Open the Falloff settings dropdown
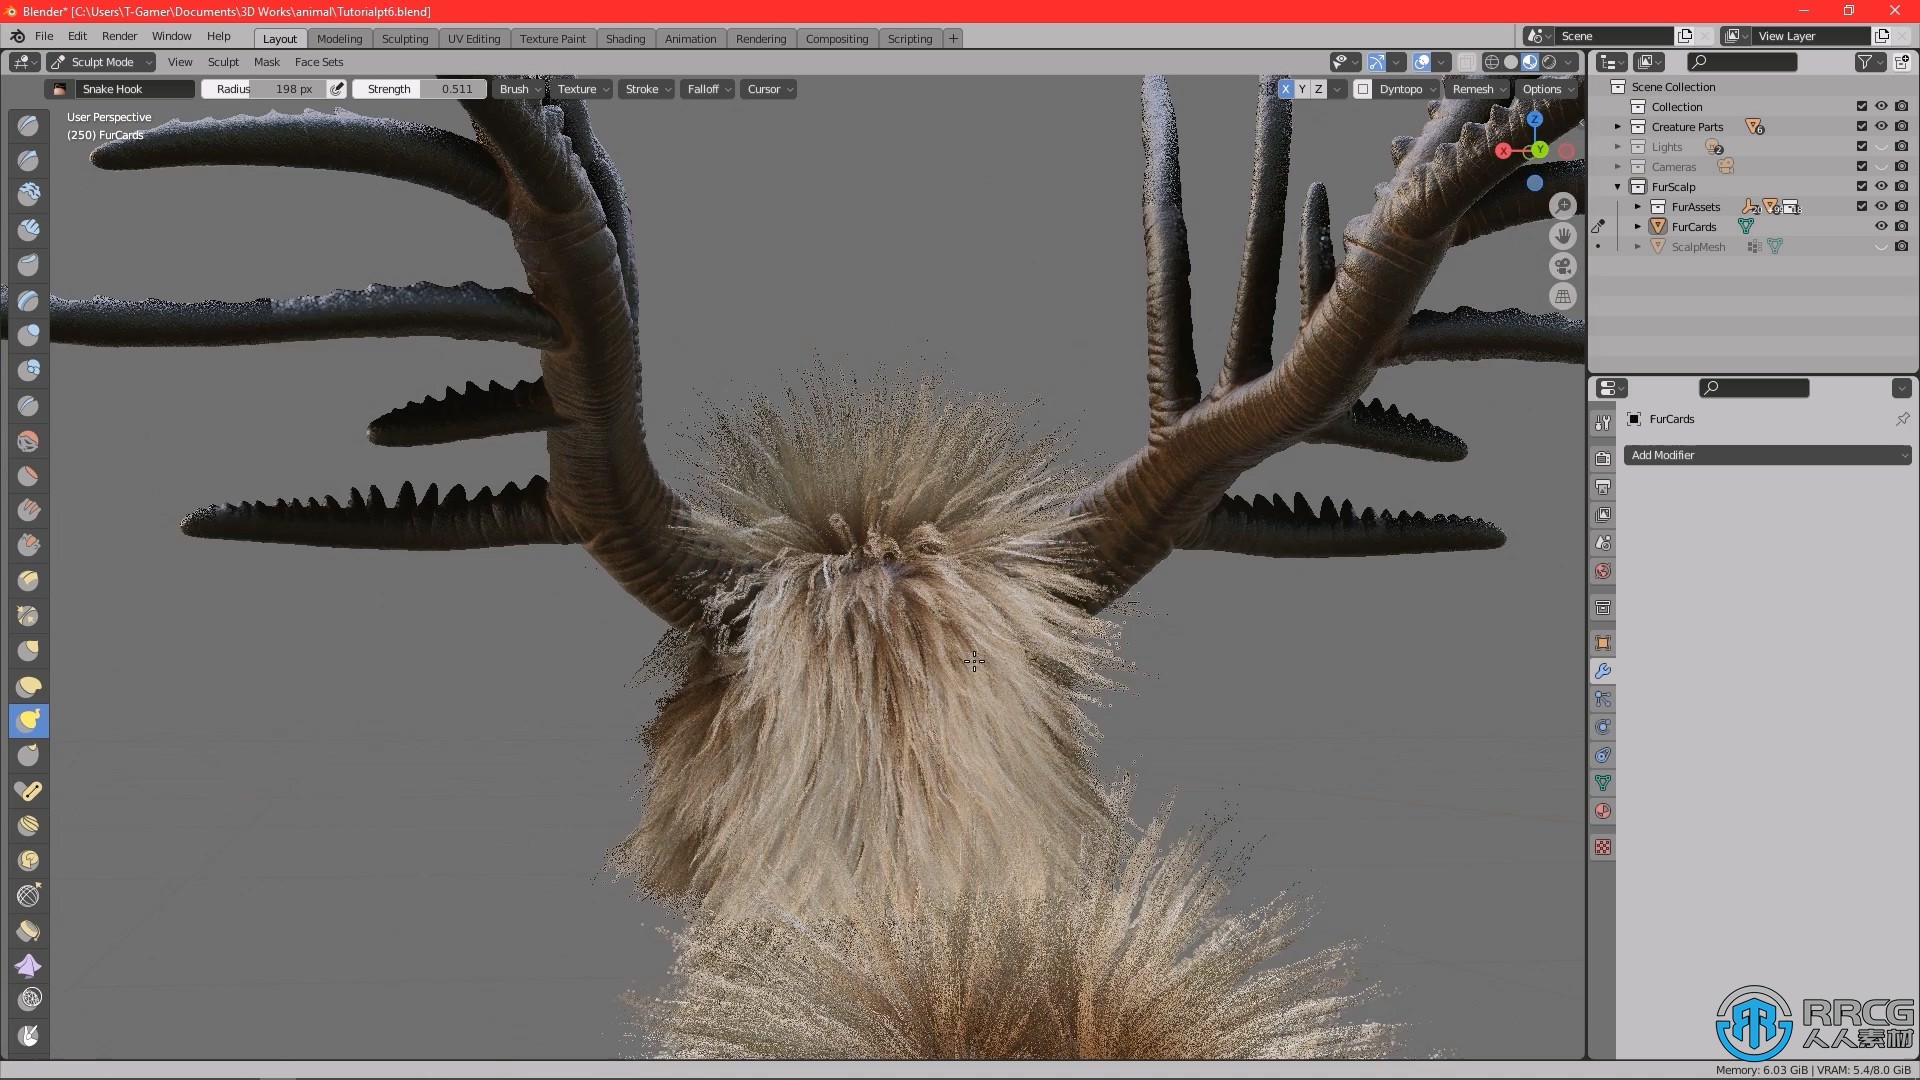The width and height of the screenshot is (1920, 1080). tap(709, 89)
